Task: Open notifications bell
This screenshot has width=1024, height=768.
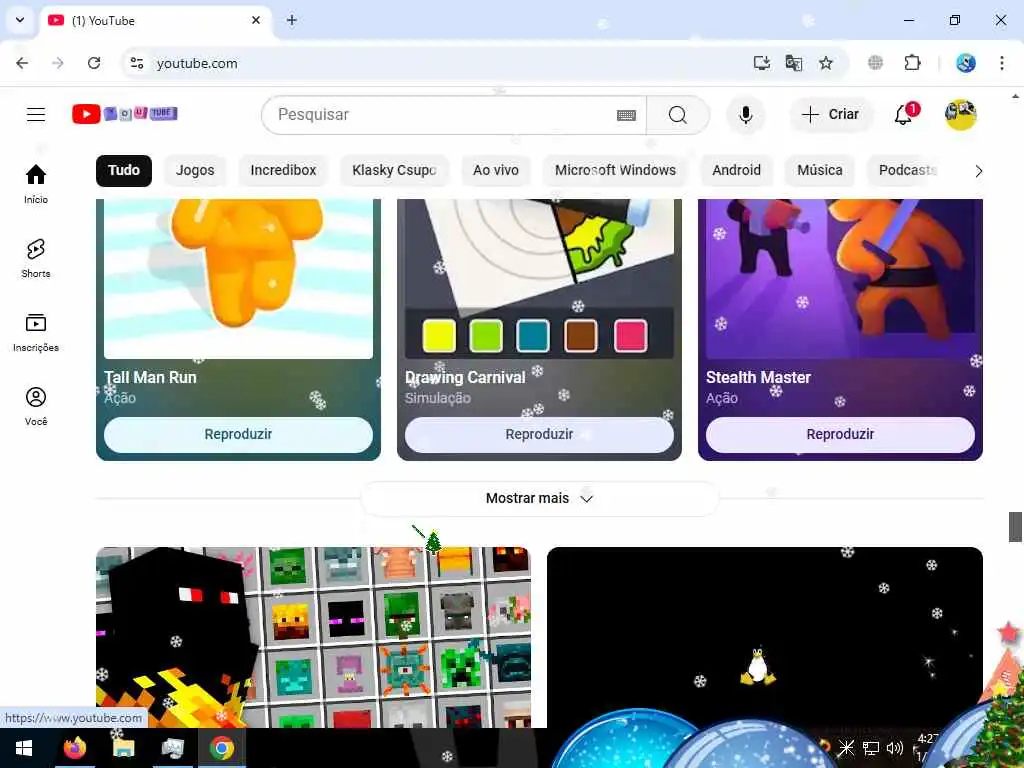Action: [x=904, y=114]
